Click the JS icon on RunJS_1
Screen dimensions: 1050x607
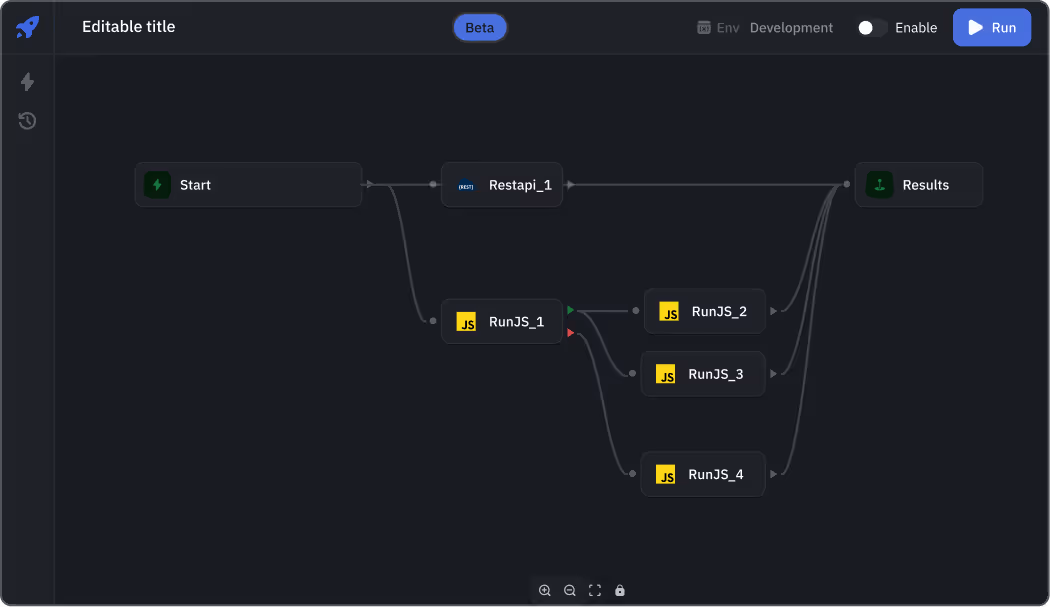pos(466,322)
